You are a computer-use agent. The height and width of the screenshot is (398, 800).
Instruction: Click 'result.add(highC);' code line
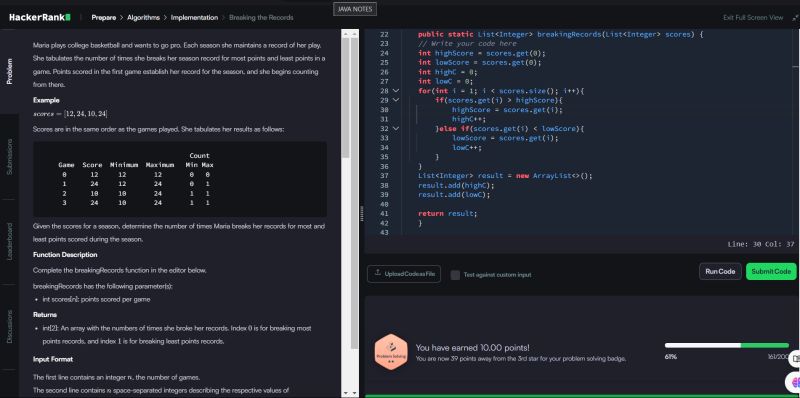pyautogui.click(x=456, y=185)
